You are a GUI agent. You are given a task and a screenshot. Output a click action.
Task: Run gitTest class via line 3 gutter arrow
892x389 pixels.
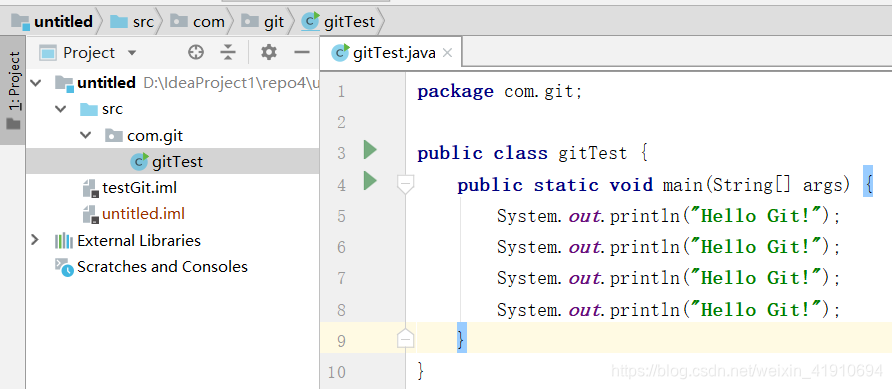point(370,150)
